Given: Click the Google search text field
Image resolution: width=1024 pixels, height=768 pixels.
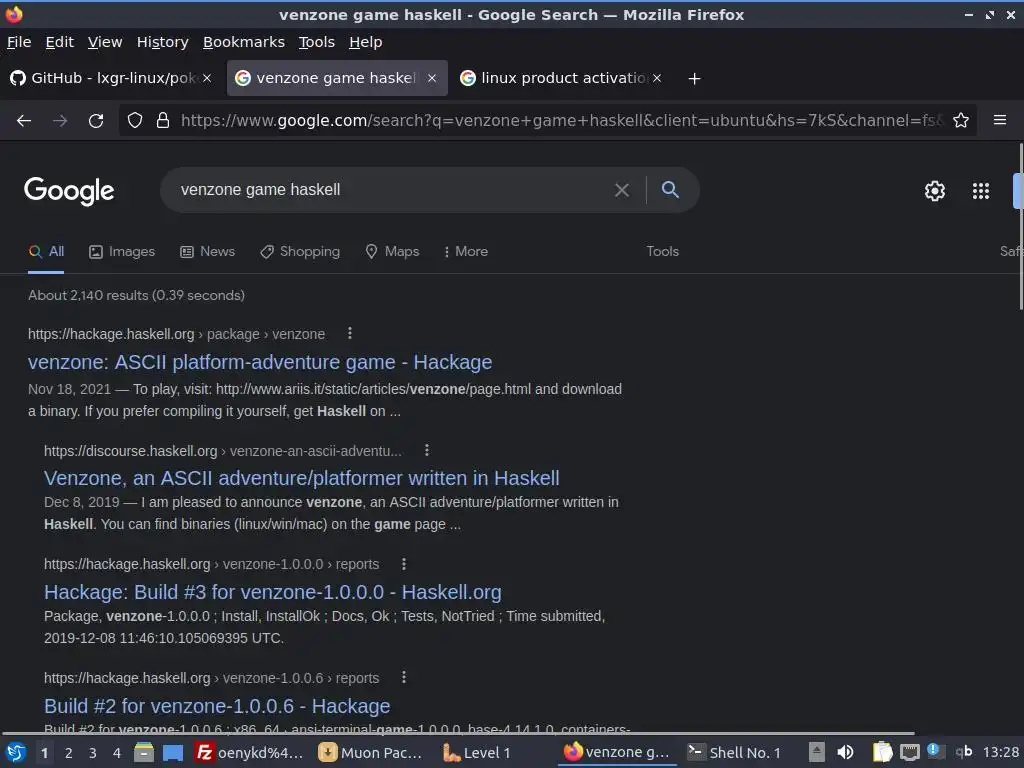Looking at the screenshot, I should click(392, 190).
